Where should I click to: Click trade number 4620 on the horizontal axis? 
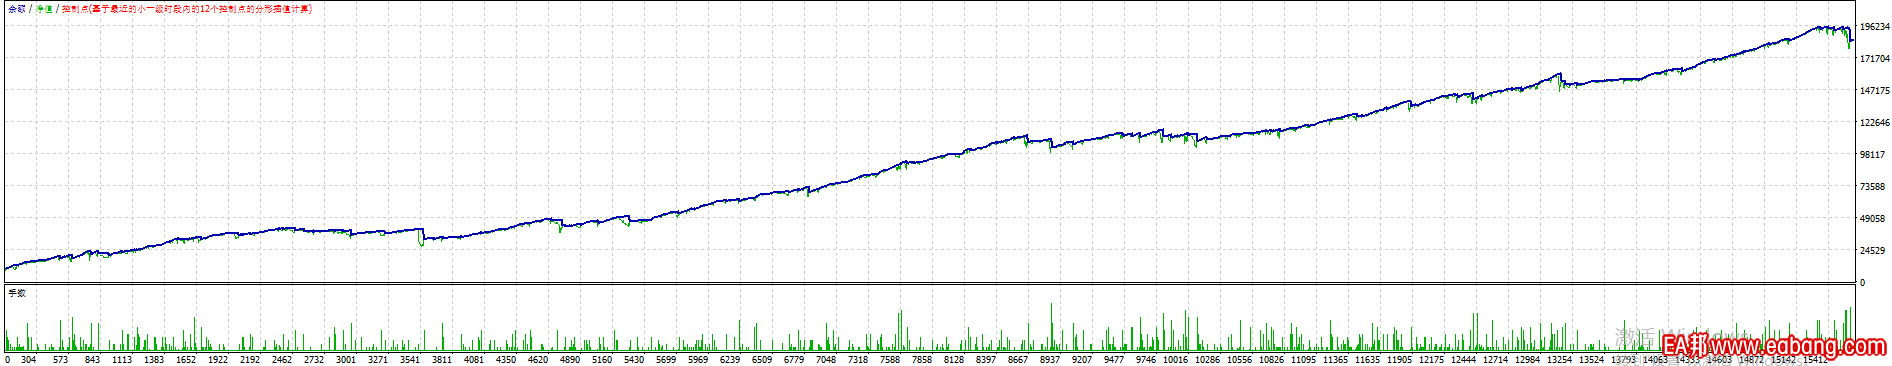[538, 359]
